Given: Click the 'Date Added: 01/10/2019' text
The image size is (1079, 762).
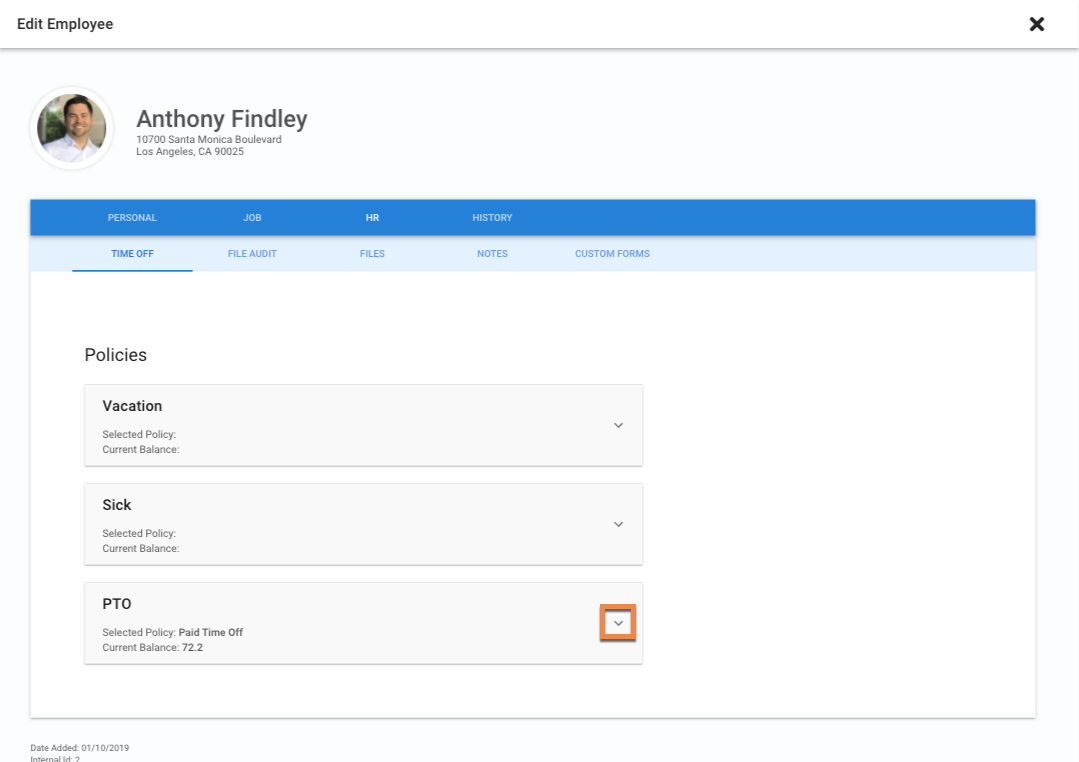Looking at the screenshot, I should [80, 748].
